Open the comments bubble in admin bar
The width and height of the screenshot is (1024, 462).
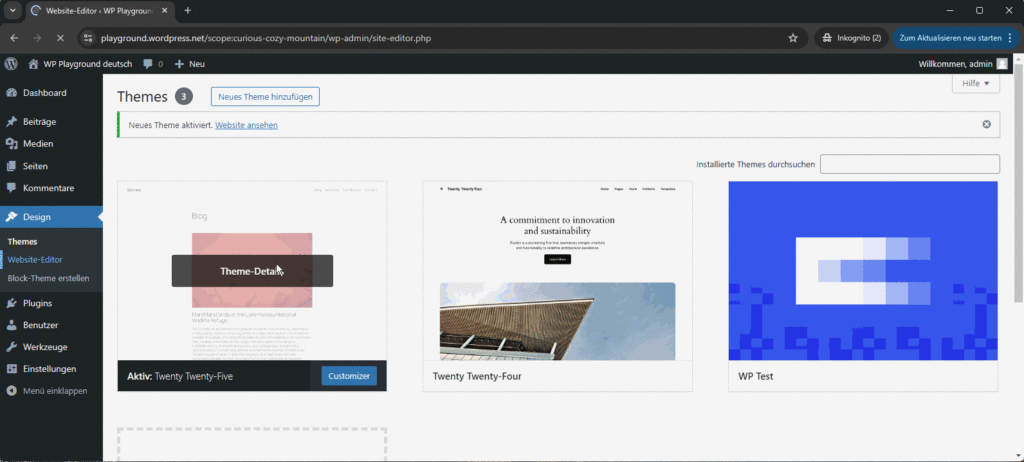click(153, 63)
